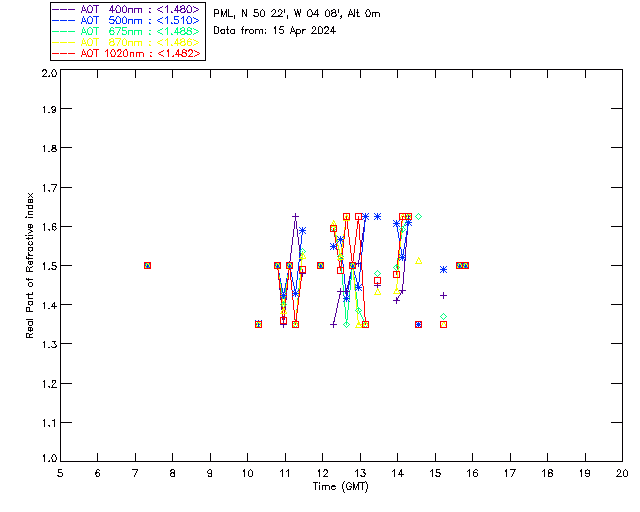
Task: Click the x-axis label 20
Action: click(622, 473)
